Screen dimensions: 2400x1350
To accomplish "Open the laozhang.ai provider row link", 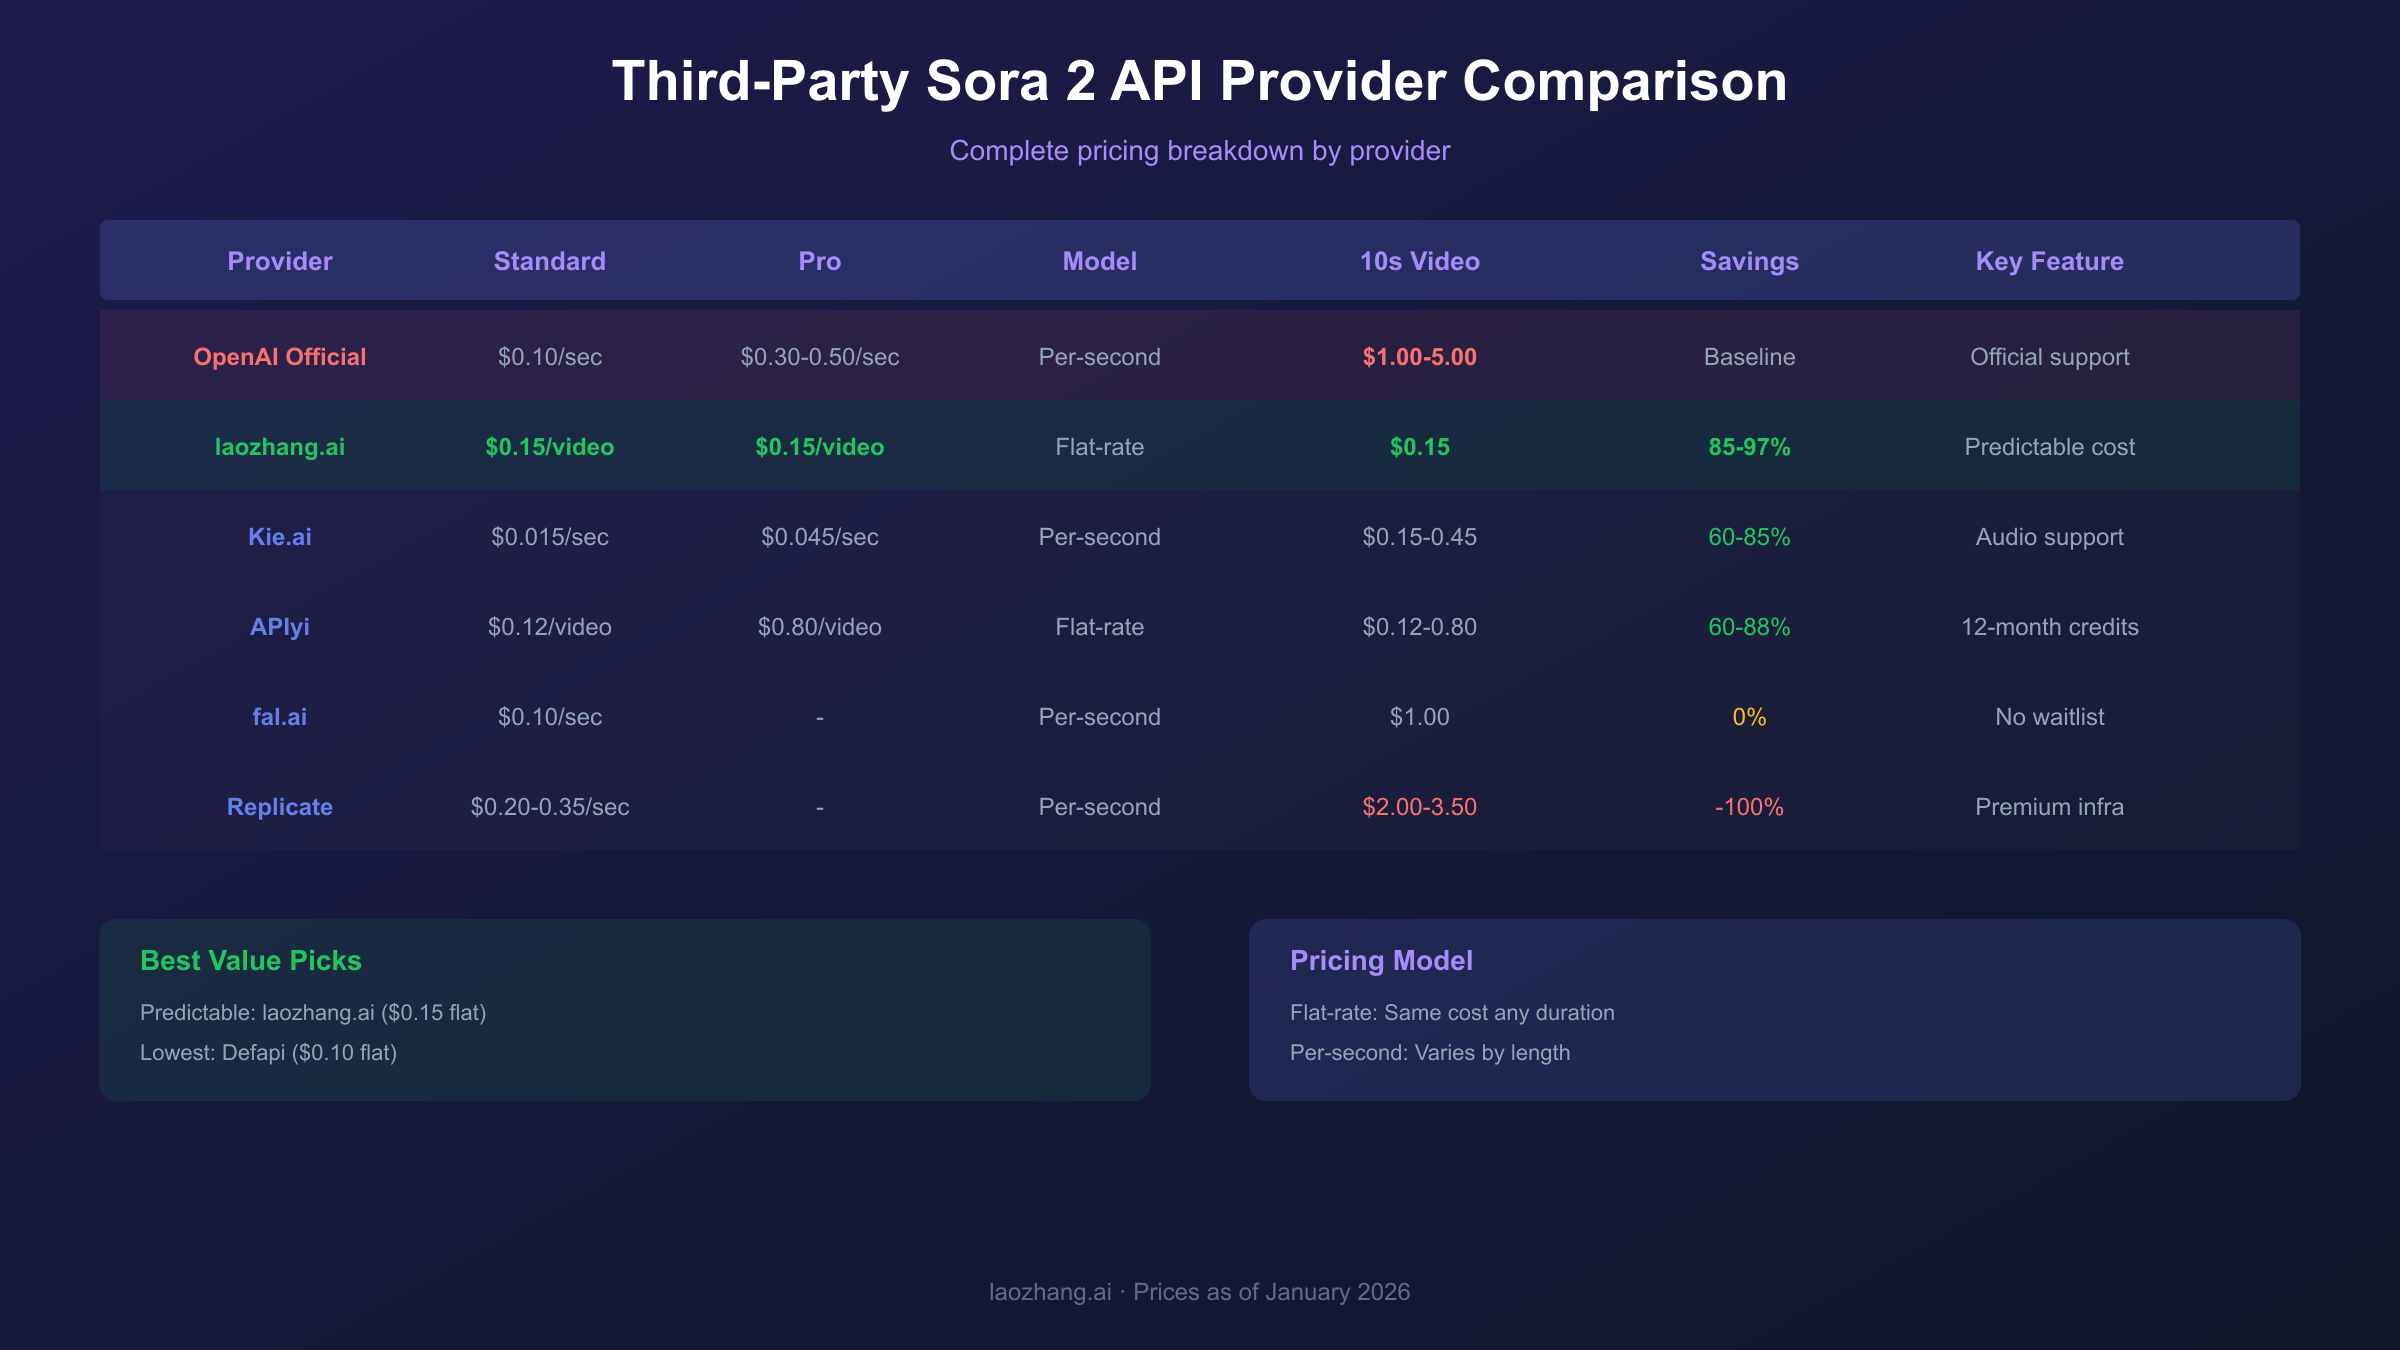I will click(x=279, y=447).
